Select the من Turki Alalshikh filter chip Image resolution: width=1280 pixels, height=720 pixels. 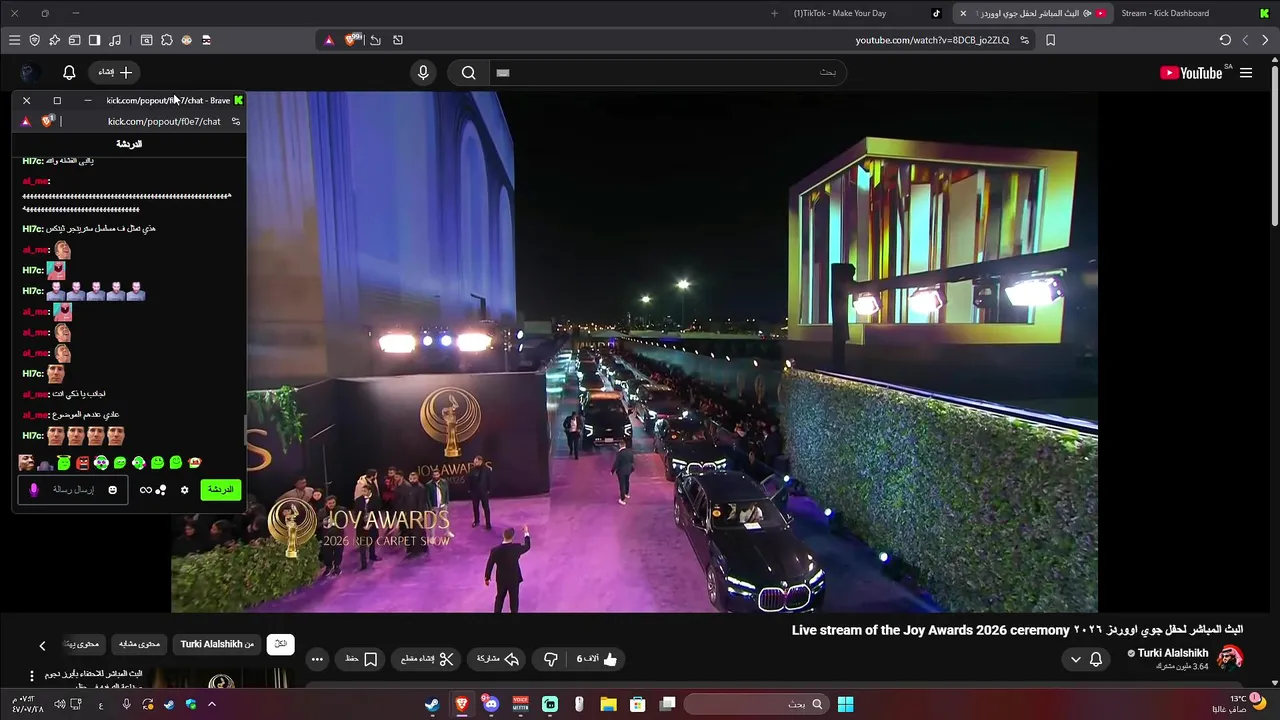217,644
